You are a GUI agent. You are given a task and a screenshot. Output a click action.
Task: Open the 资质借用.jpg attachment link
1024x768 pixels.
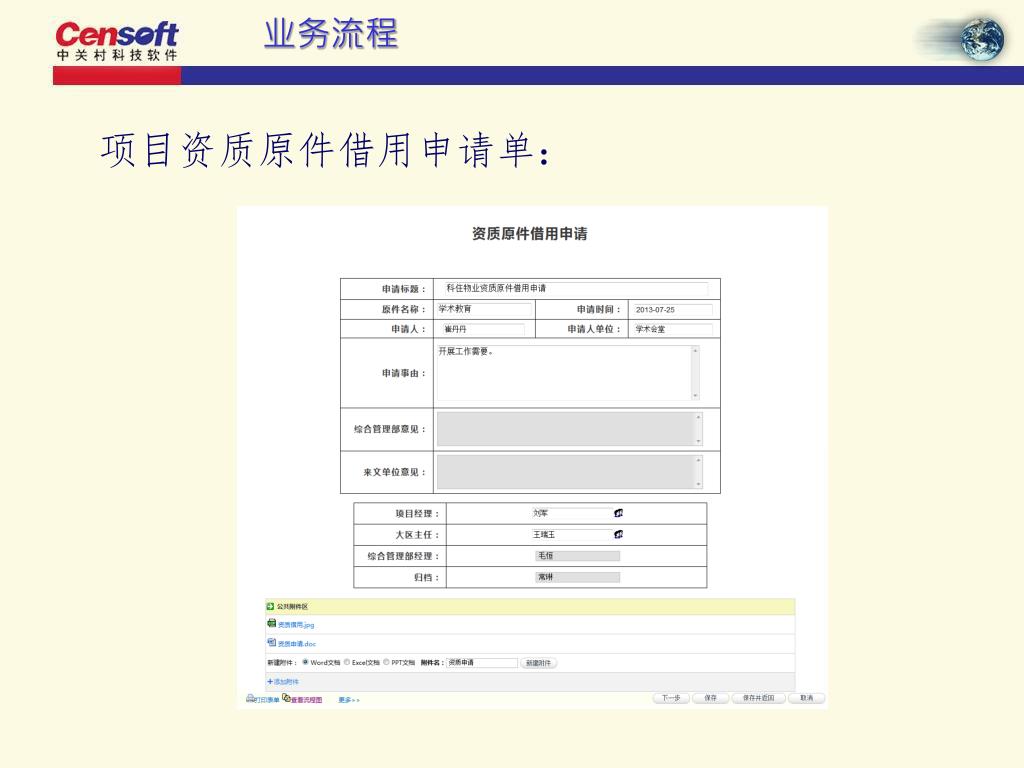tap(296, 625)
